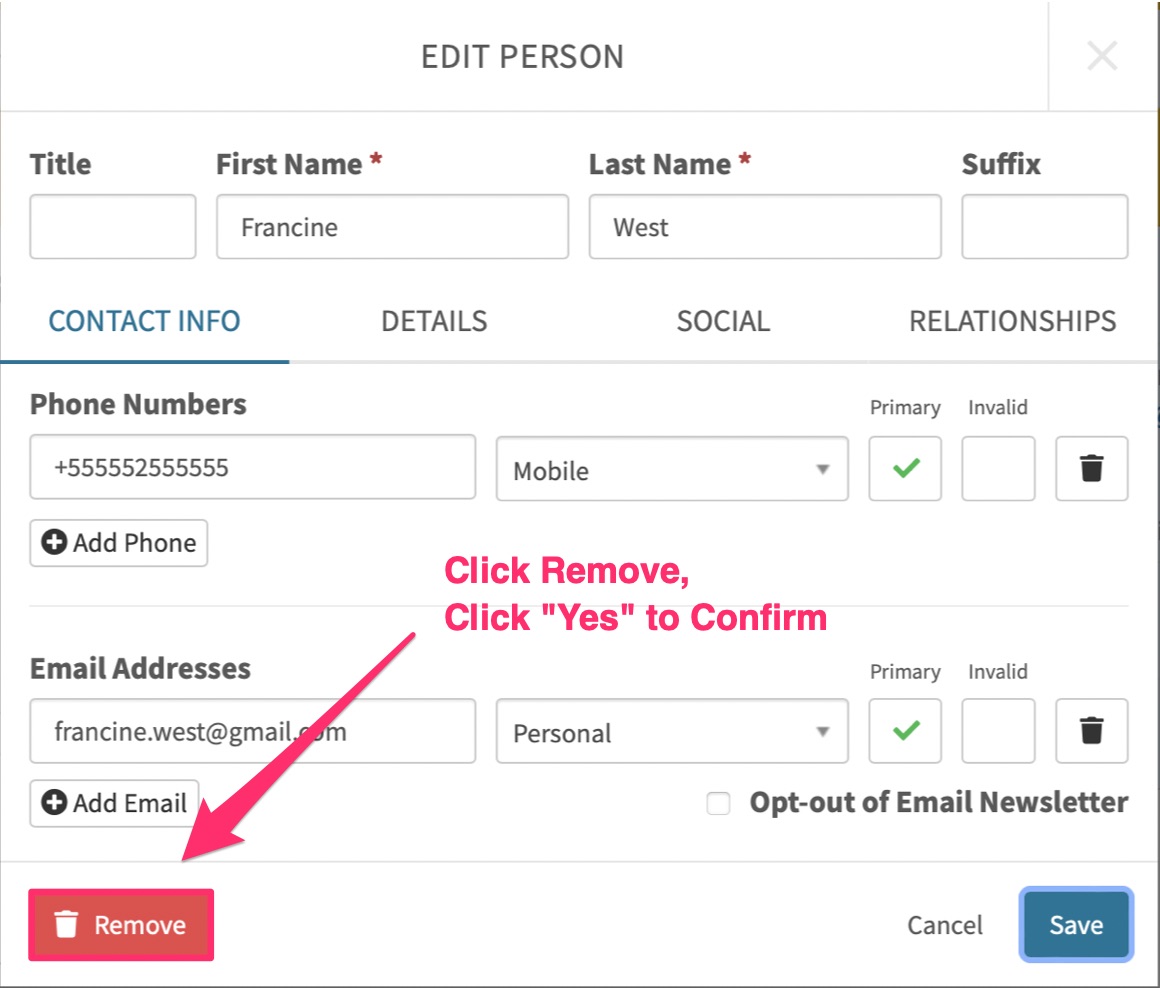Image resolution: width=1160 pixels, height=988 pixels.
Task: Delete the email address with trash icon
Action: point(1091,731)
